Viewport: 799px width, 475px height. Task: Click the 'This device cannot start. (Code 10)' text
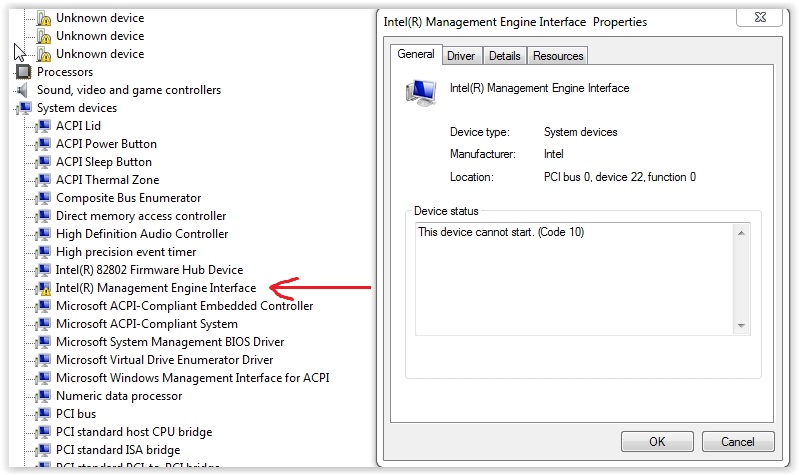point(501,232)
